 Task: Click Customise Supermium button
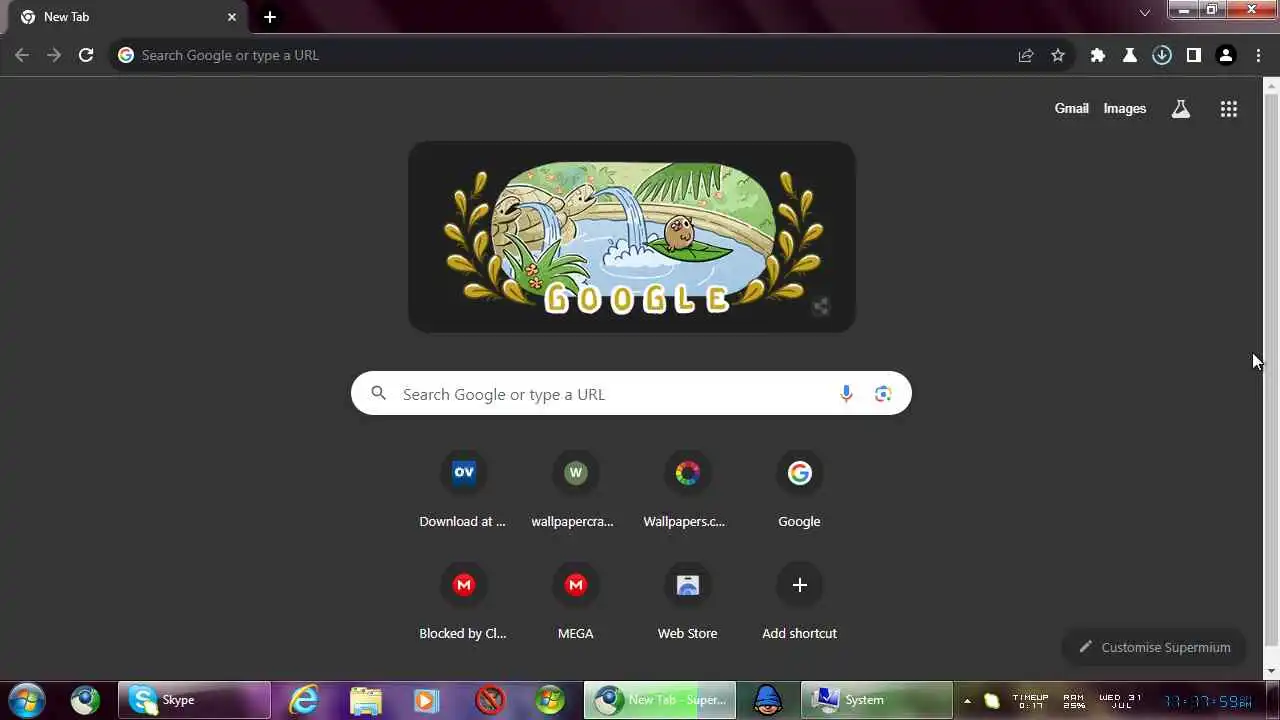pos(1154,647)
